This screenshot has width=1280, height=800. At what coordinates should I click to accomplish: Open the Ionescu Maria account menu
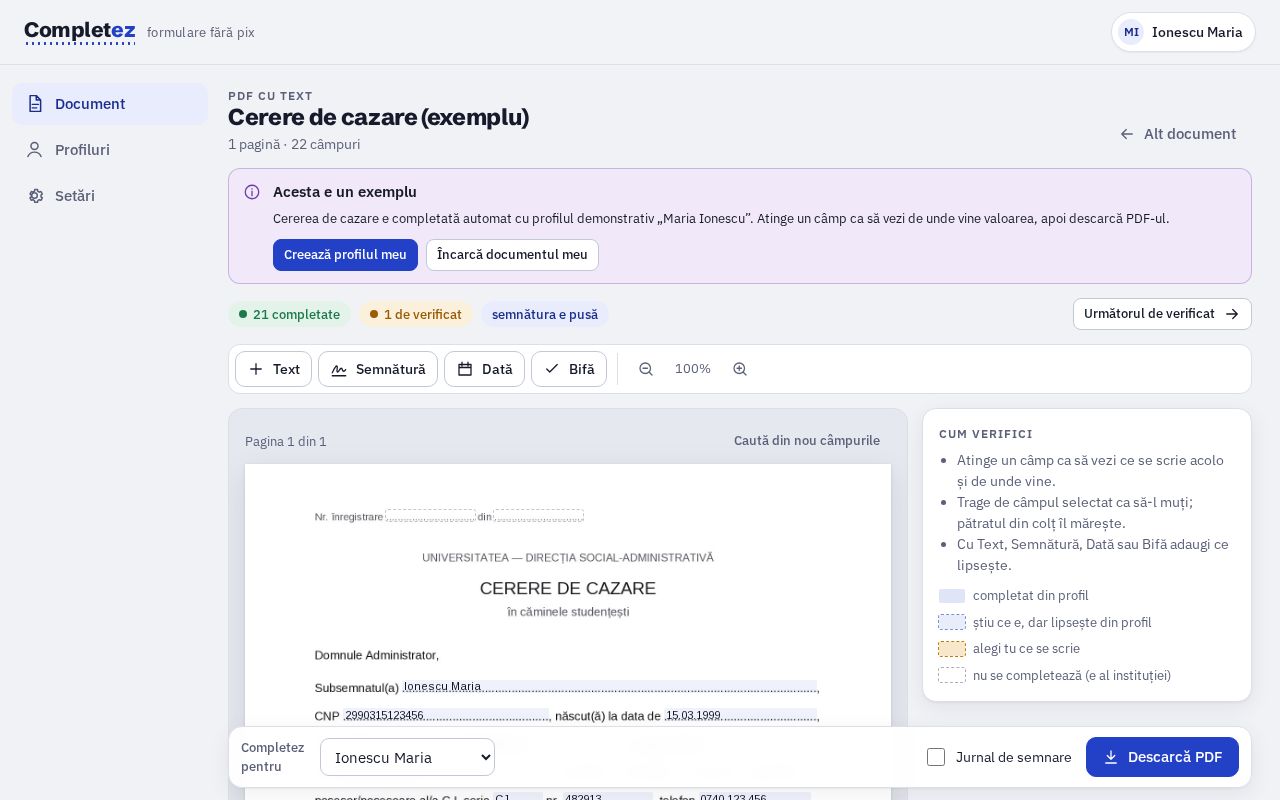1183,32
